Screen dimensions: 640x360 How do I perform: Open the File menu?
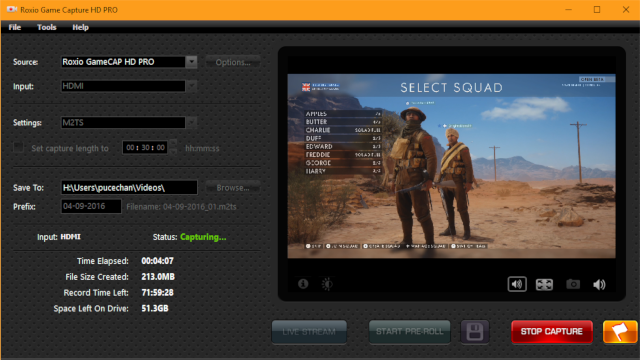click(15, 27)
